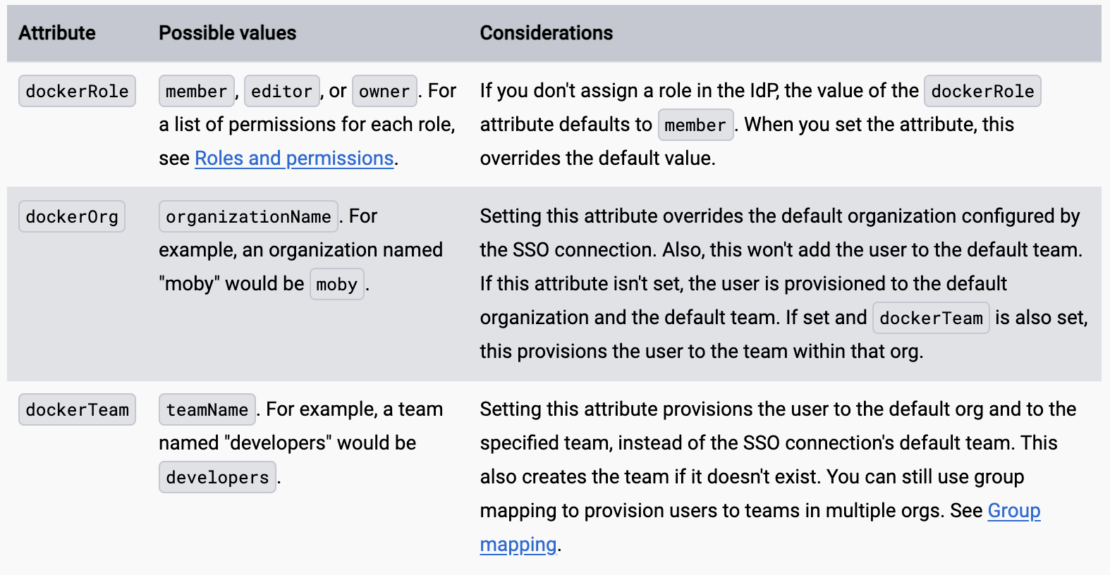The image size is (1110, 575).
Task: Click the editor code chip
Action: pyautogui.click(x=281, y=91)
